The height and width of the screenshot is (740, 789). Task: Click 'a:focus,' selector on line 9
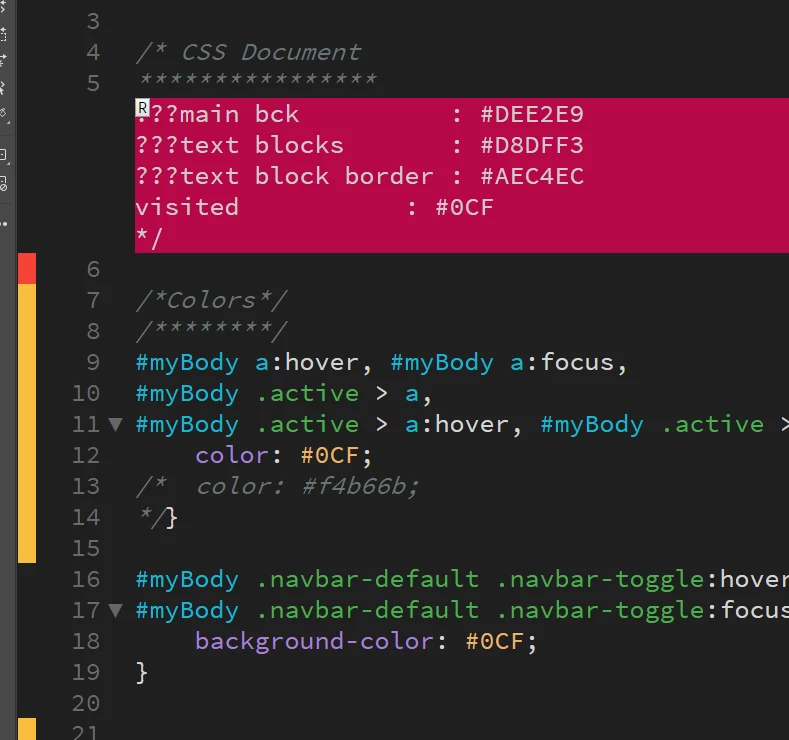pos(569,363)
